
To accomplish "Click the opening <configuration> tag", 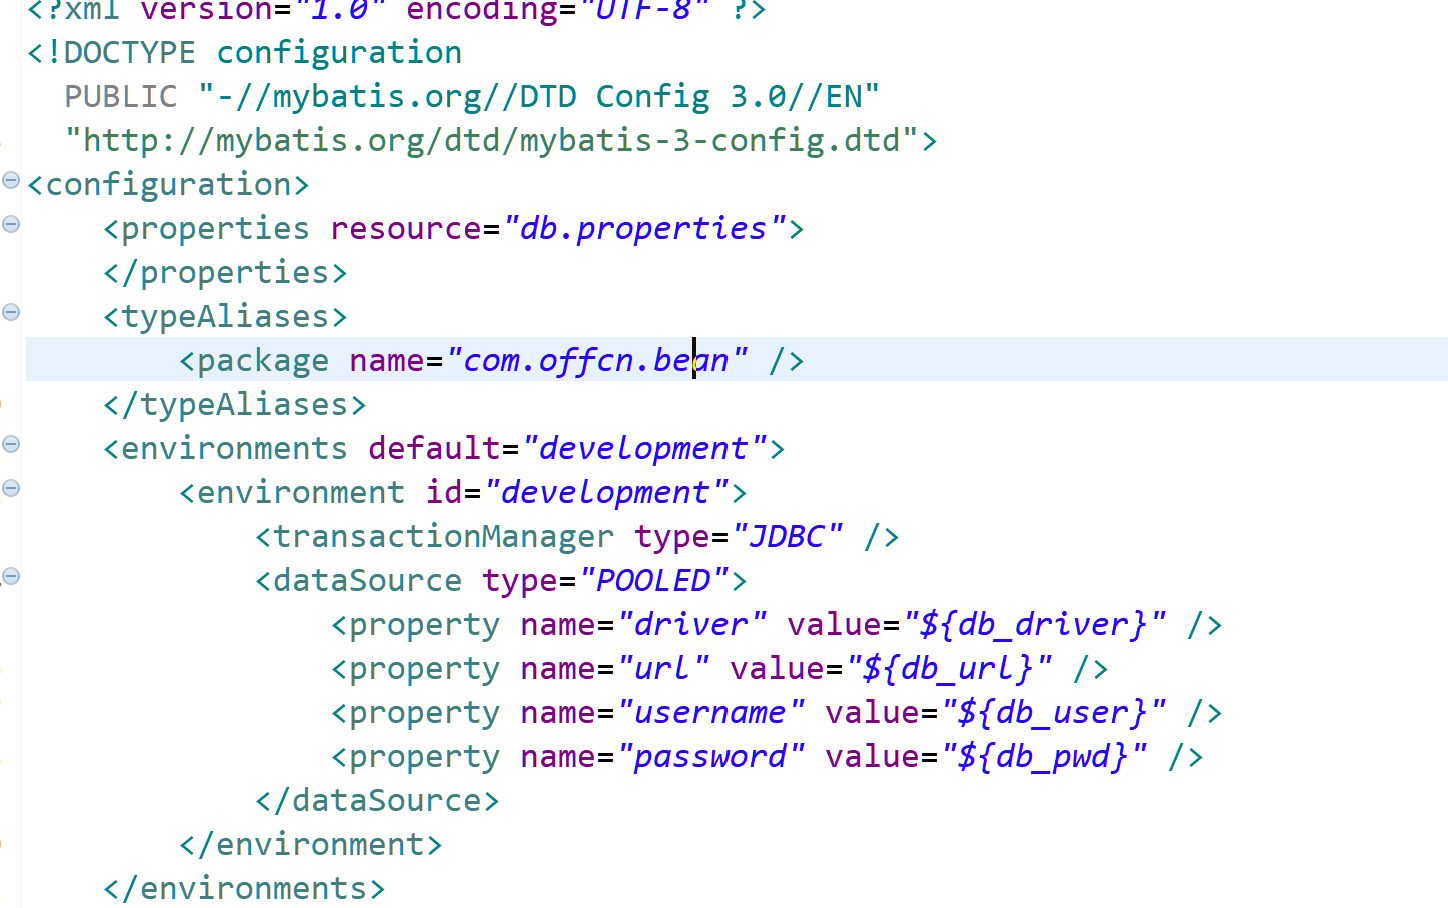I will pos(168,185).
